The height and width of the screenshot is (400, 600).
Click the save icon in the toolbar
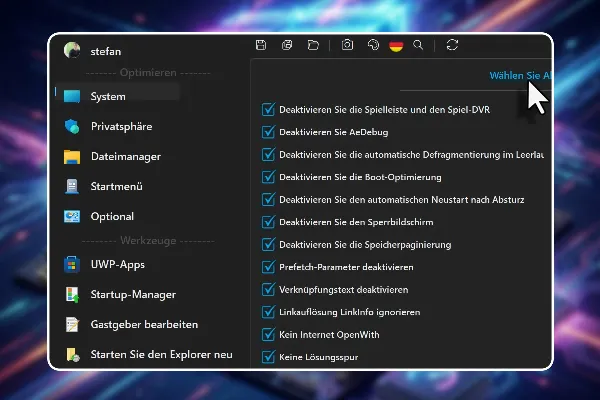tap(261, 45)
